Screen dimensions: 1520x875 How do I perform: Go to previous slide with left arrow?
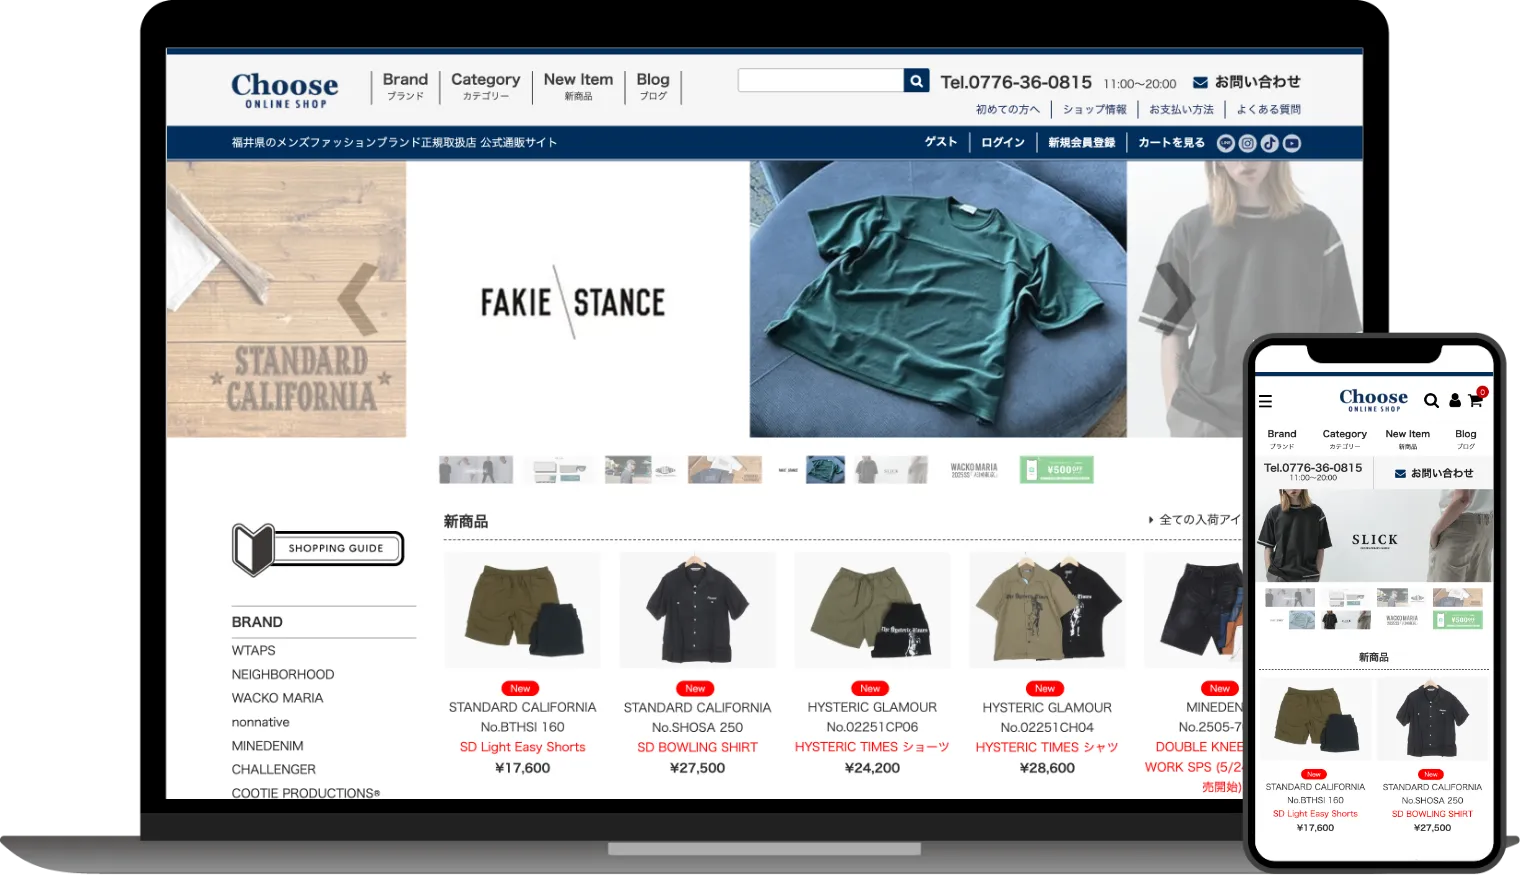tap(358, 298)
